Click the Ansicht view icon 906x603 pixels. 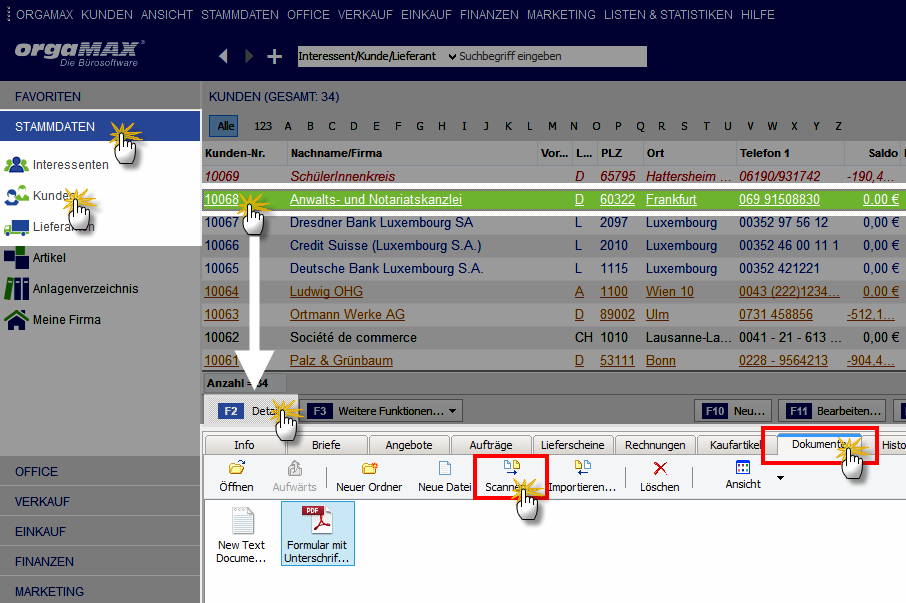743,467
